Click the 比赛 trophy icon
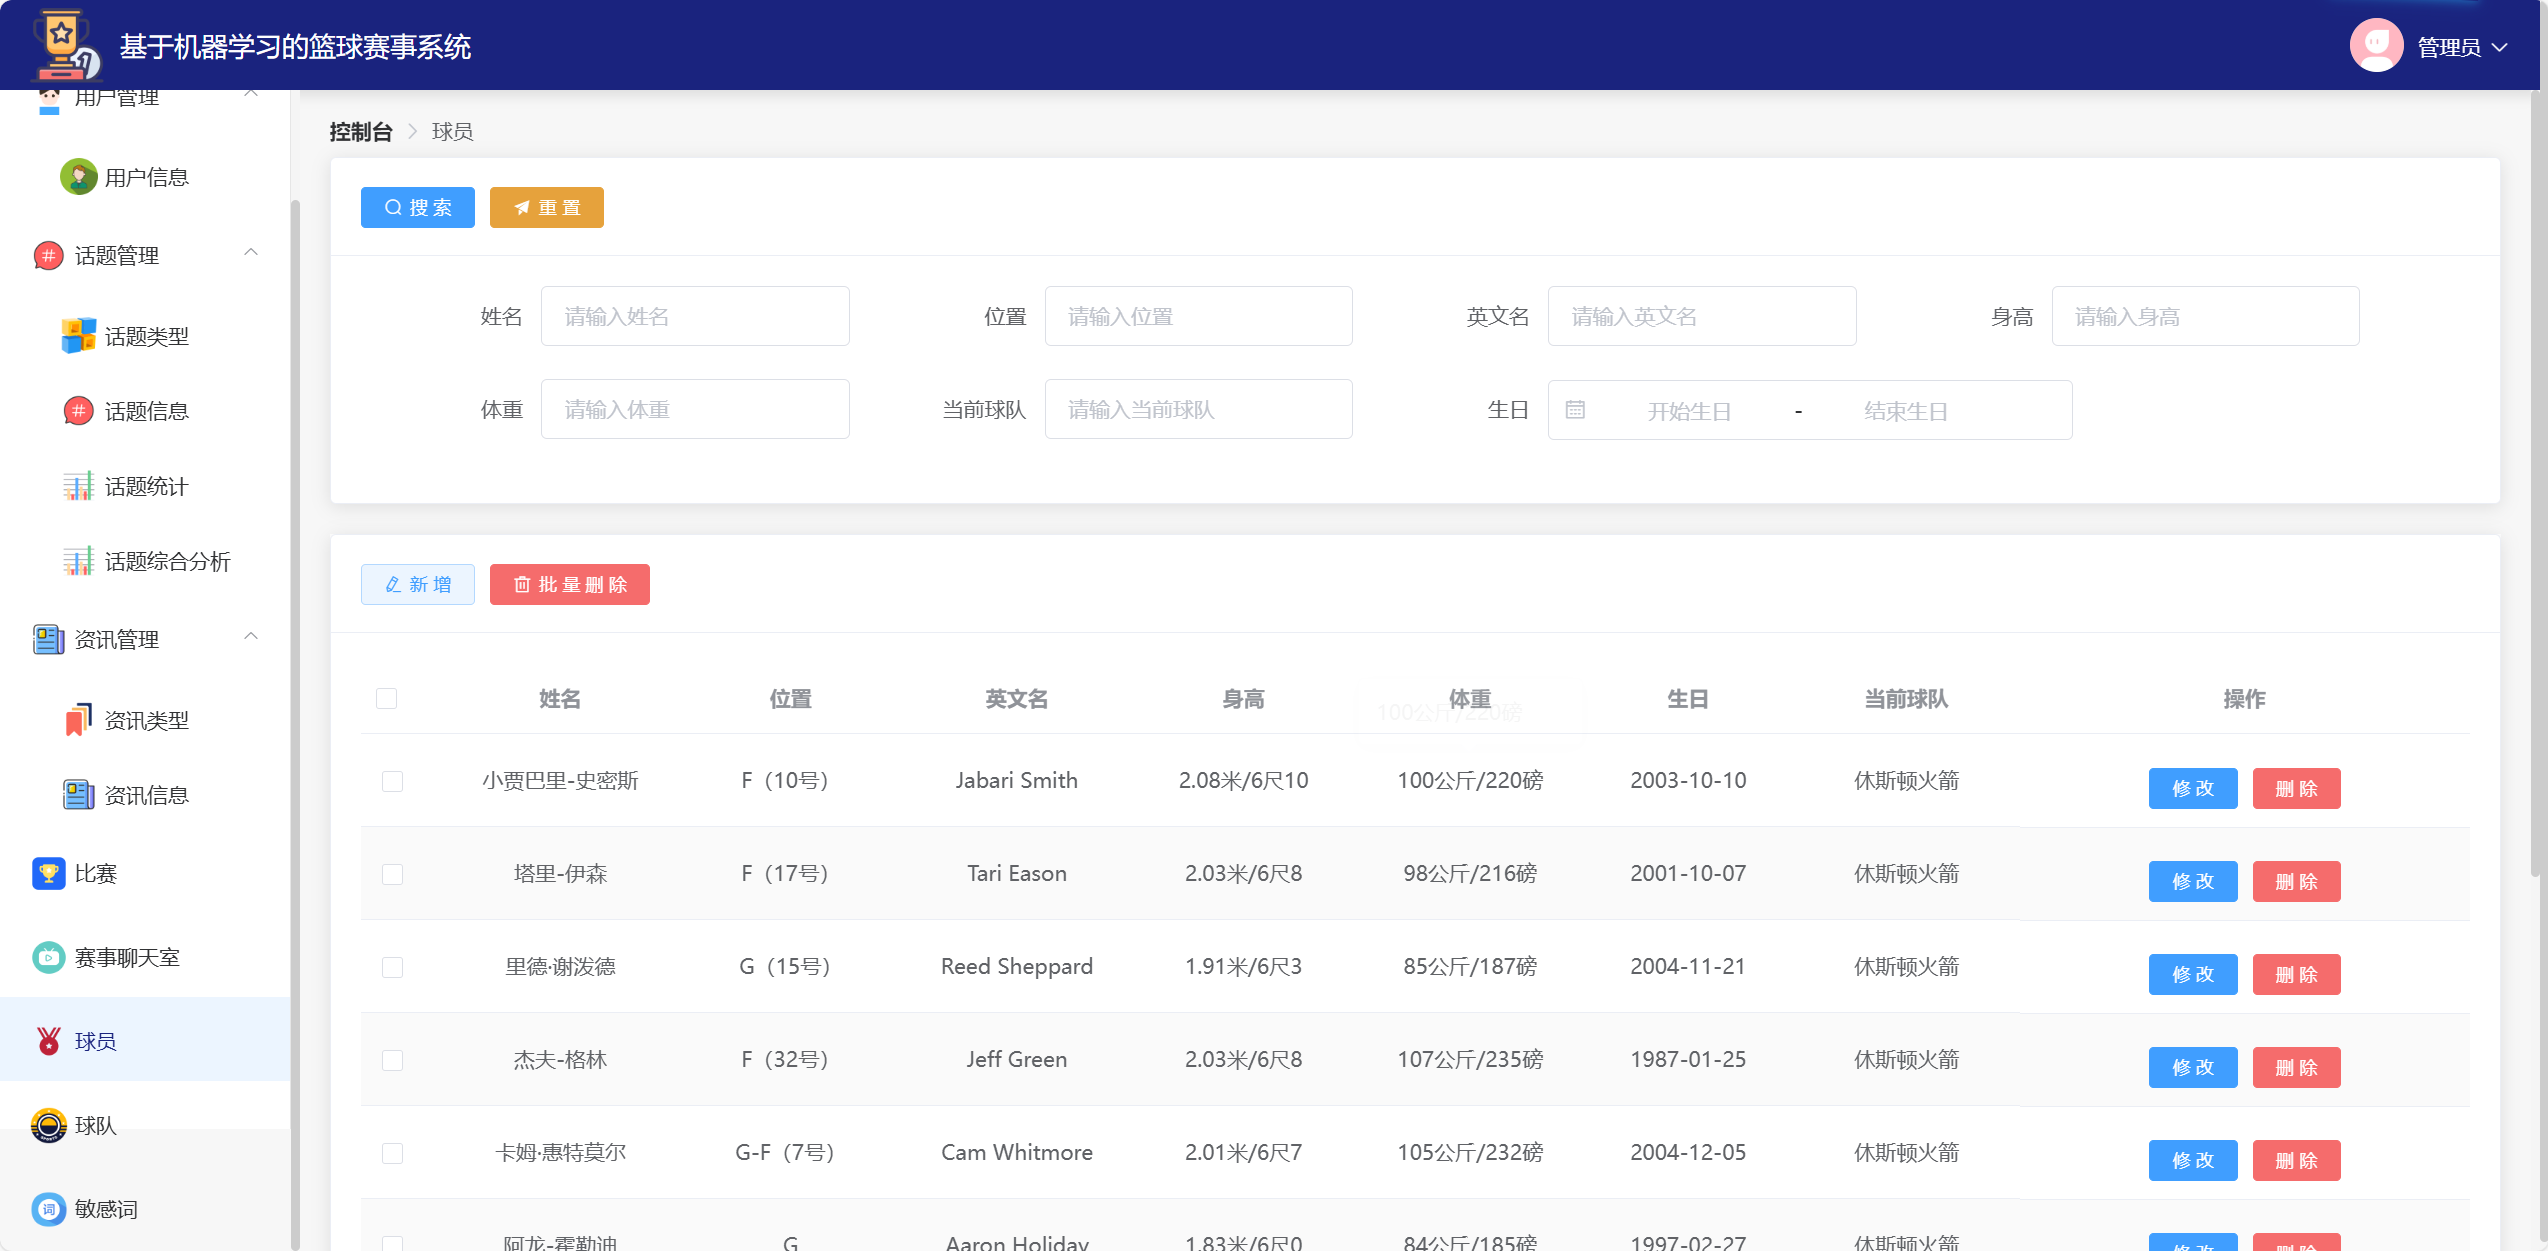 click(x=48, y=873)
